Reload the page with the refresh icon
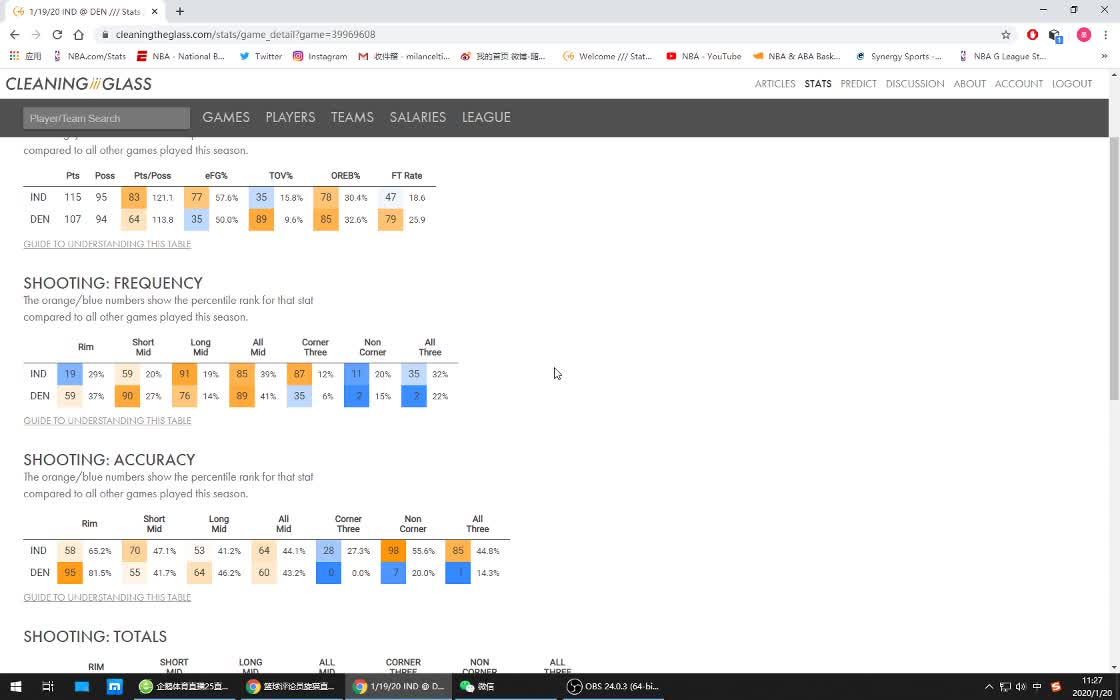1120x700 pixels. point(57,34)
